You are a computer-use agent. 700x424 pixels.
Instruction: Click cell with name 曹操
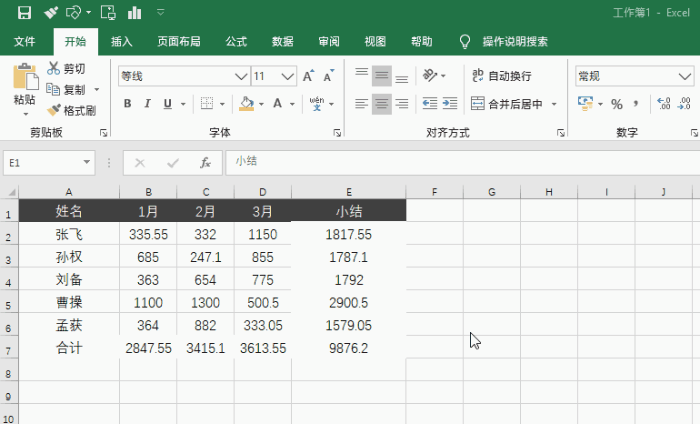tap(69, 302)
